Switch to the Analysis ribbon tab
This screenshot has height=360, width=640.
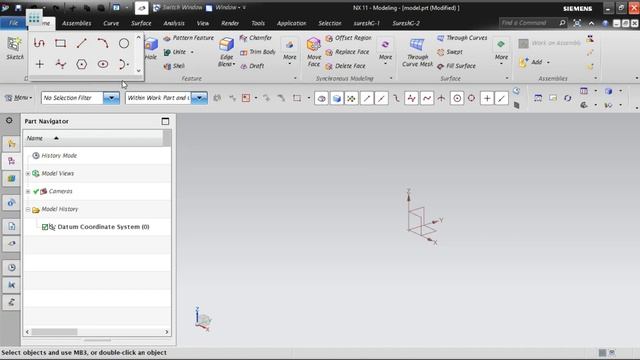tap(174, 23)
